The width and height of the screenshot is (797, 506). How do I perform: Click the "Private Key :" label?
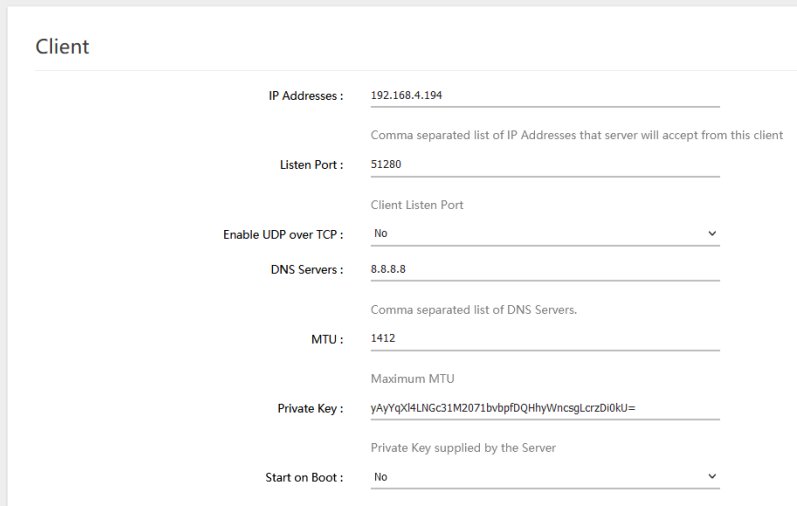(310, 408)
